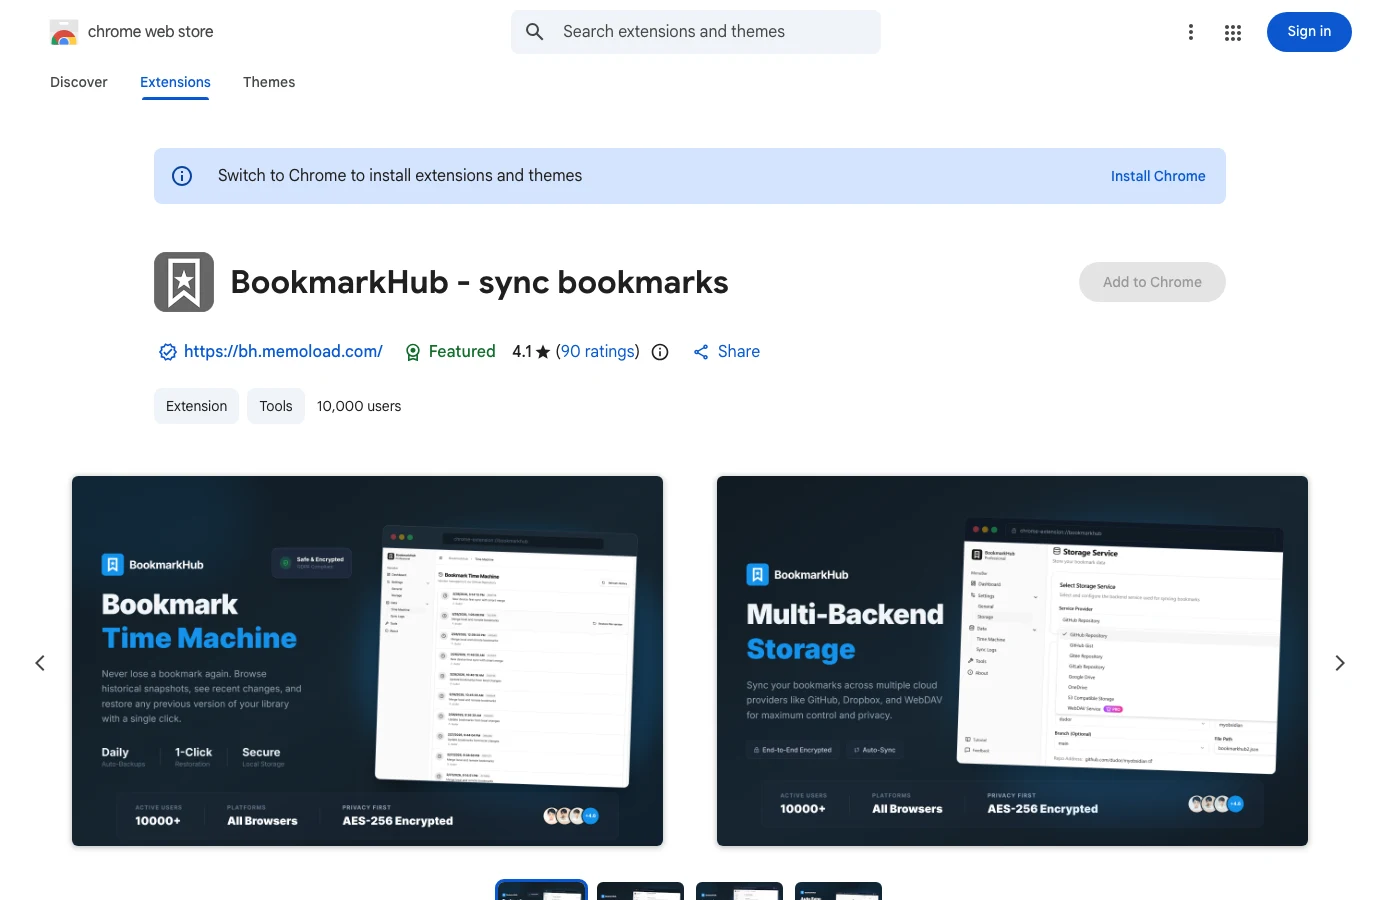
Task: Open the Multi-Backend Storage screenshot
Action: (1012, 661)
